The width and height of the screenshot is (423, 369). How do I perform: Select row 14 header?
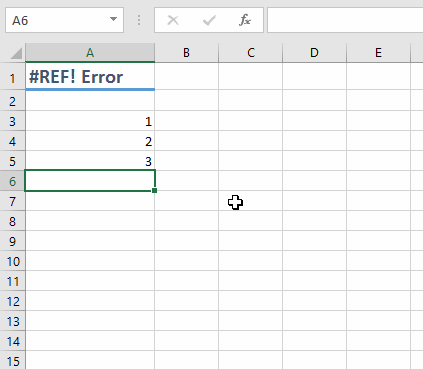(13, 341)
